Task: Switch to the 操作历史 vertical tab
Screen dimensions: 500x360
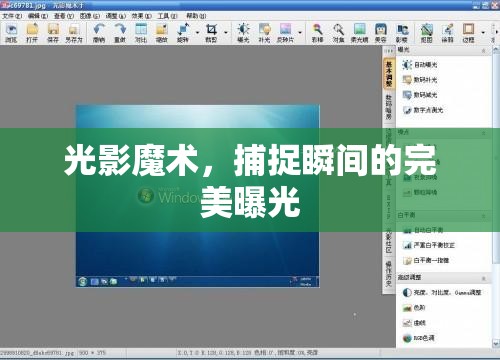Action: click(x=389, y=274)
